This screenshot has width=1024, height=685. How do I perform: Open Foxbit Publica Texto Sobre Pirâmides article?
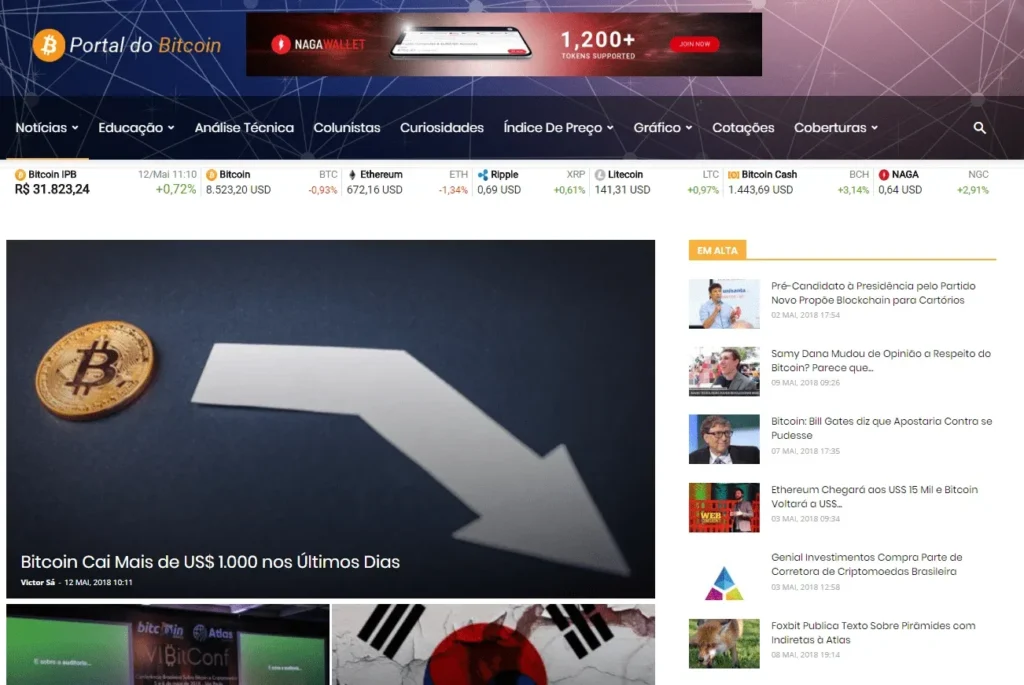(x=872, y=633)
